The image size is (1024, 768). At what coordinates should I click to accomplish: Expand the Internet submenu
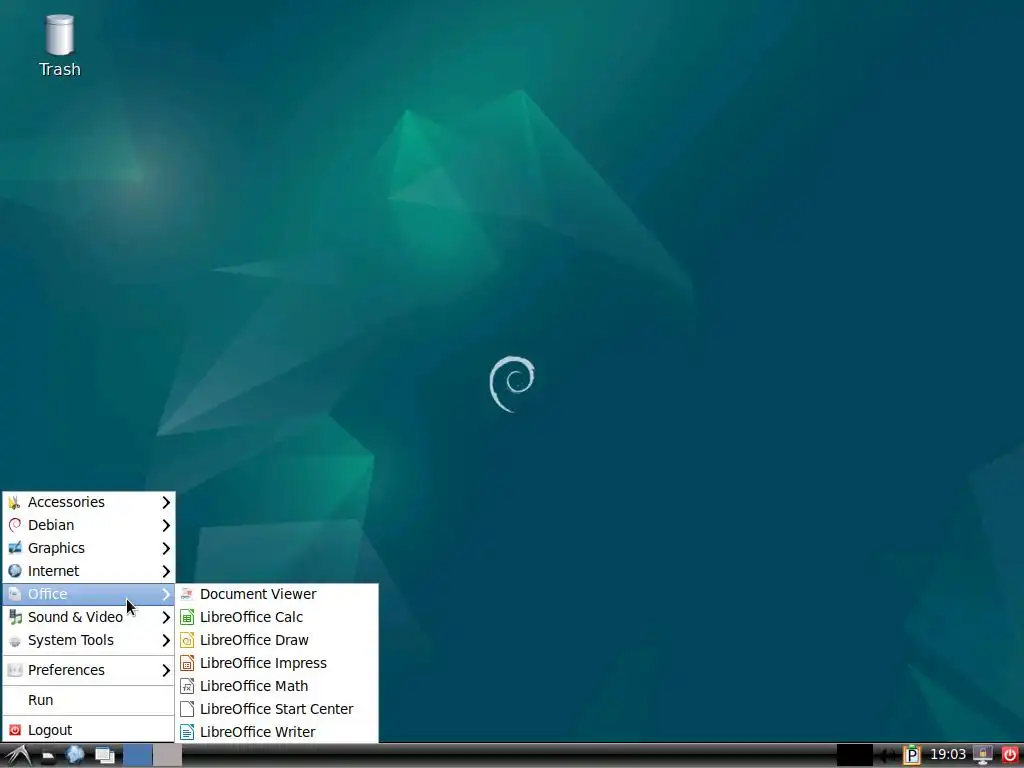pyautogui.click(x=89, y=571)
